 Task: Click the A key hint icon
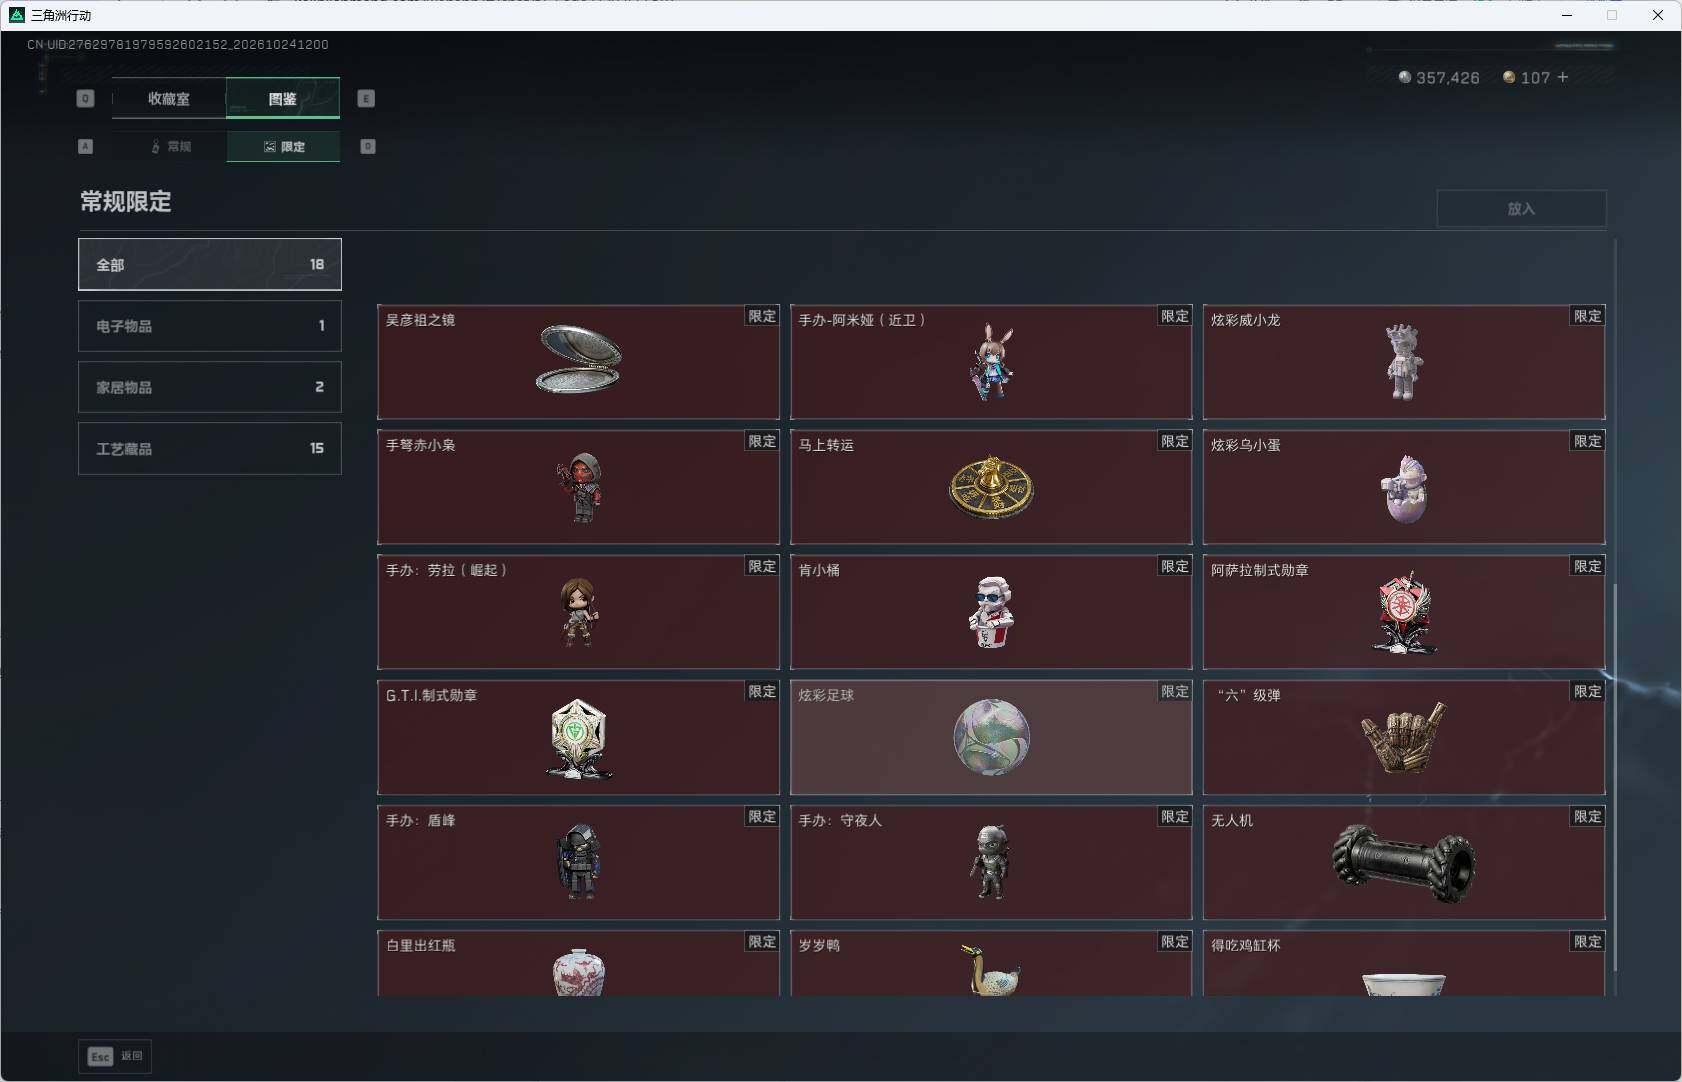point(85,146)
